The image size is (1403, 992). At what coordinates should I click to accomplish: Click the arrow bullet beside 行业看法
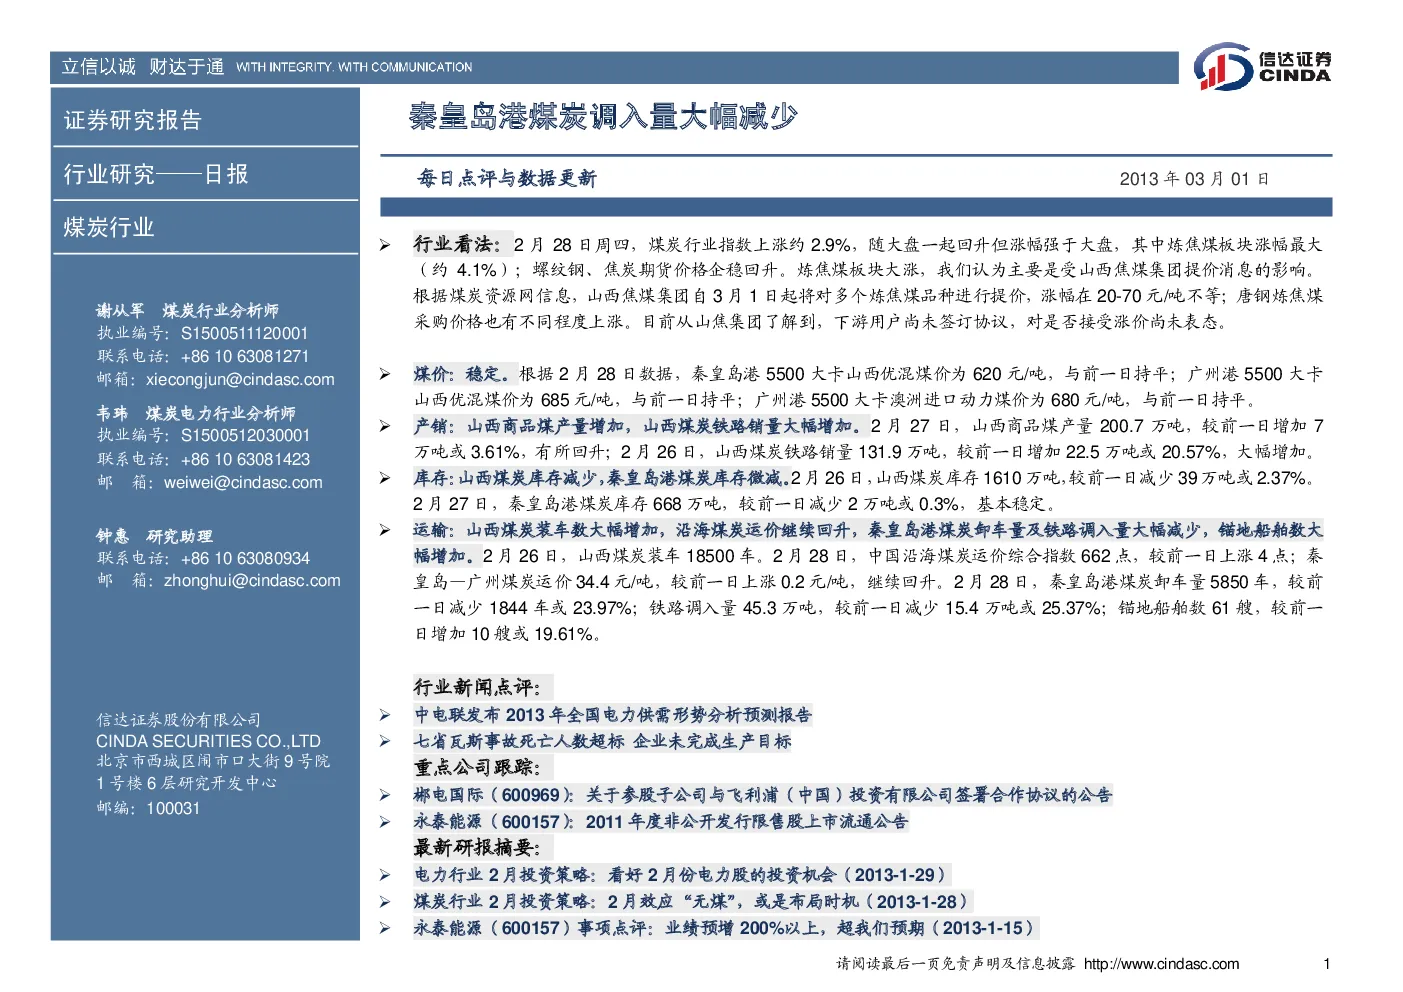tap(385, 245)
